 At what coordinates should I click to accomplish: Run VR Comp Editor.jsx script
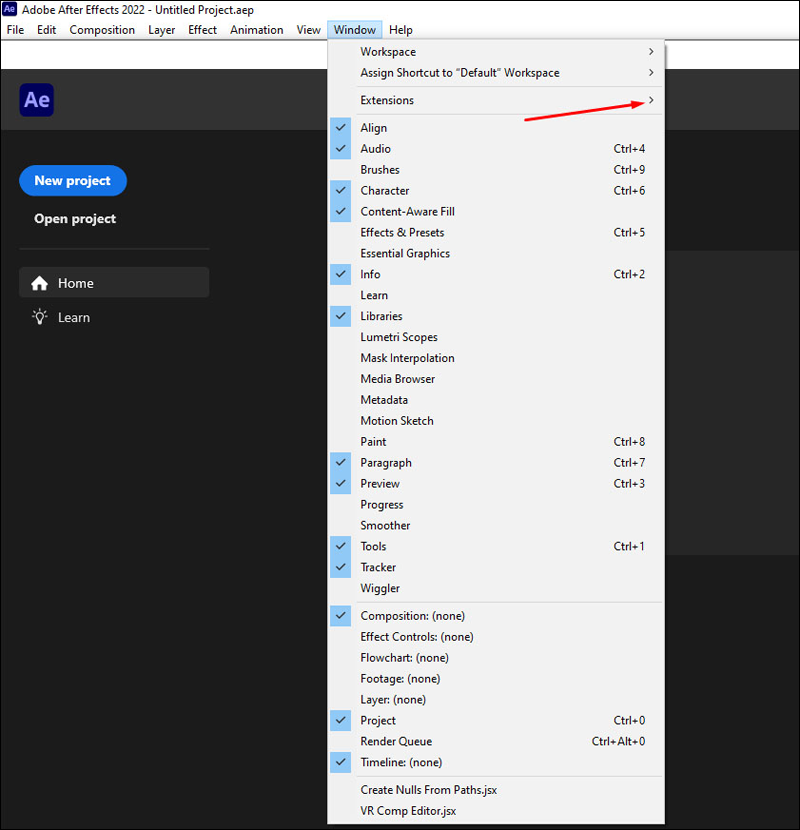(x=496, y=811)
